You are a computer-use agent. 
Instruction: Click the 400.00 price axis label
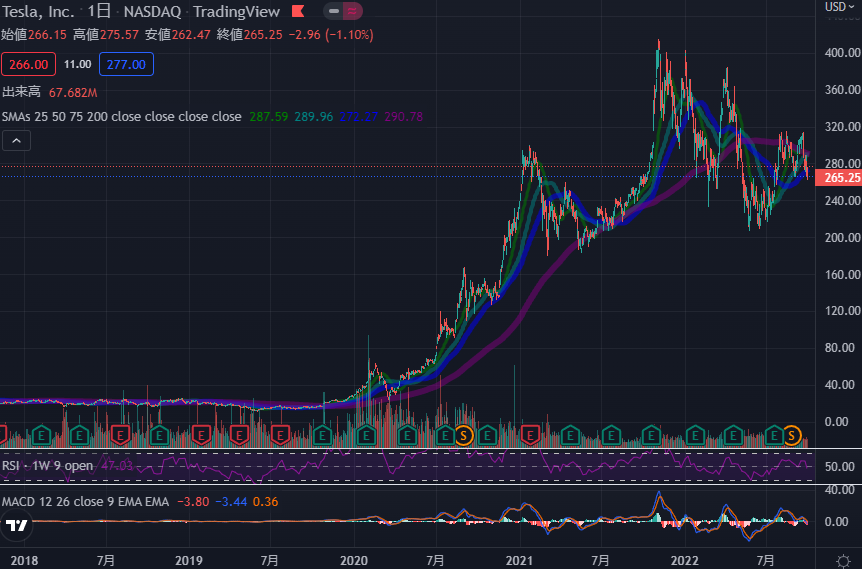tap(842, 53)
